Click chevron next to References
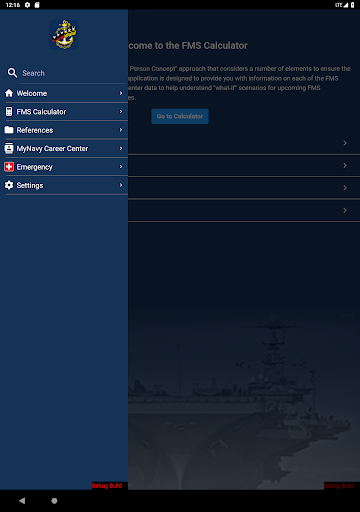Image resolution: width=360 pixels, height=512 pixels. pos(121,130)
